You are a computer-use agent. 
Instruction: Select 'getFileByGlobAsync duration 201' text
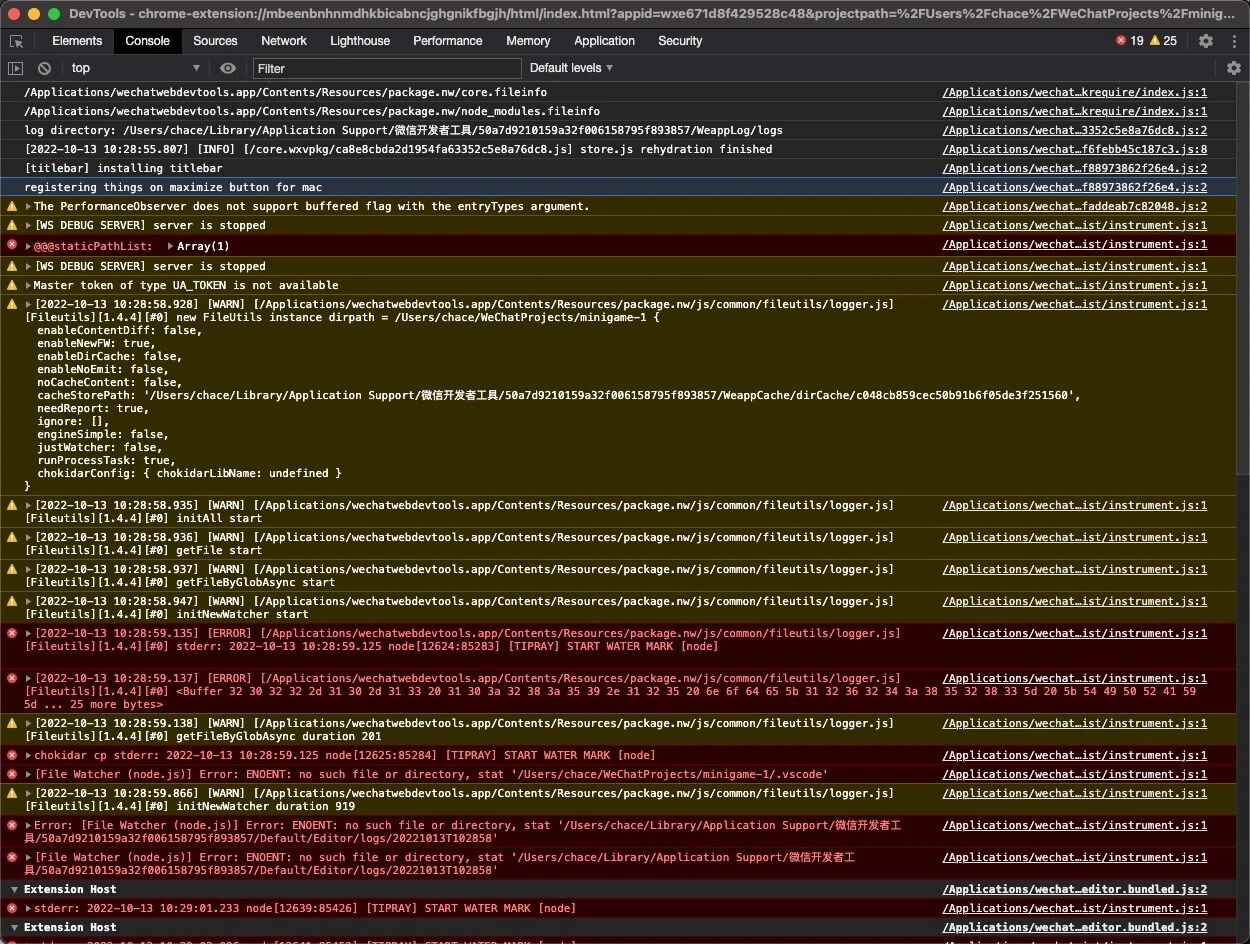[x=278, y=736]
